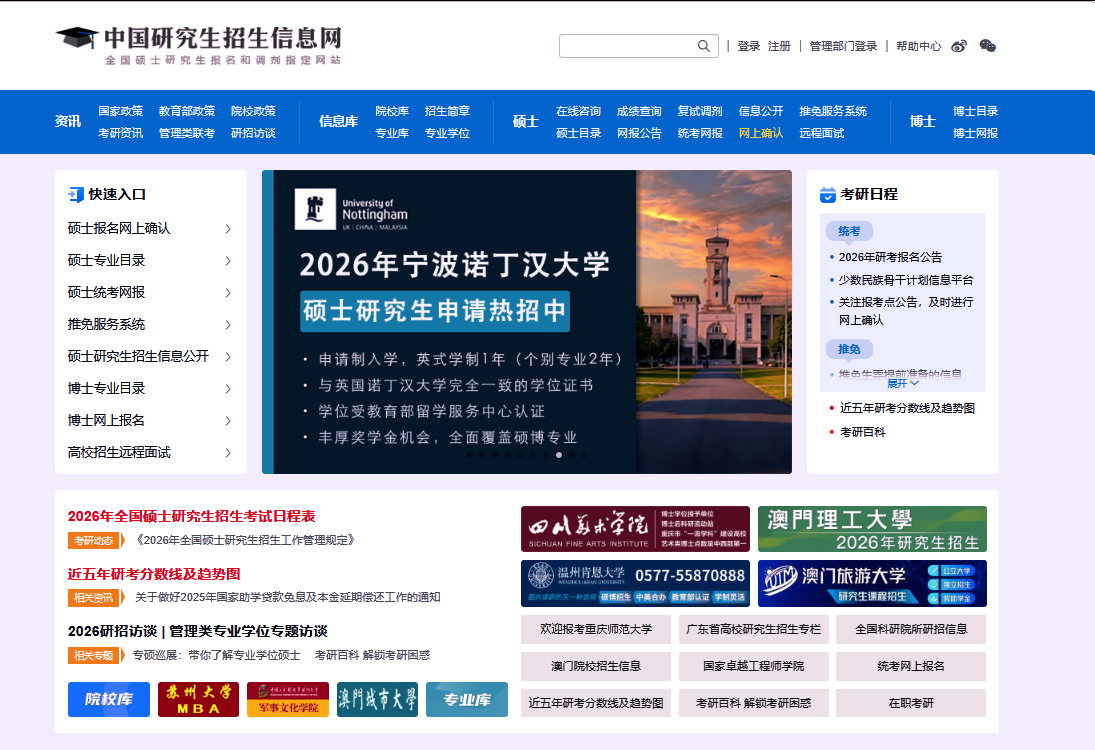Open 博士目录 in the navigation bar

pyautogui.click(x=975, y=111)
